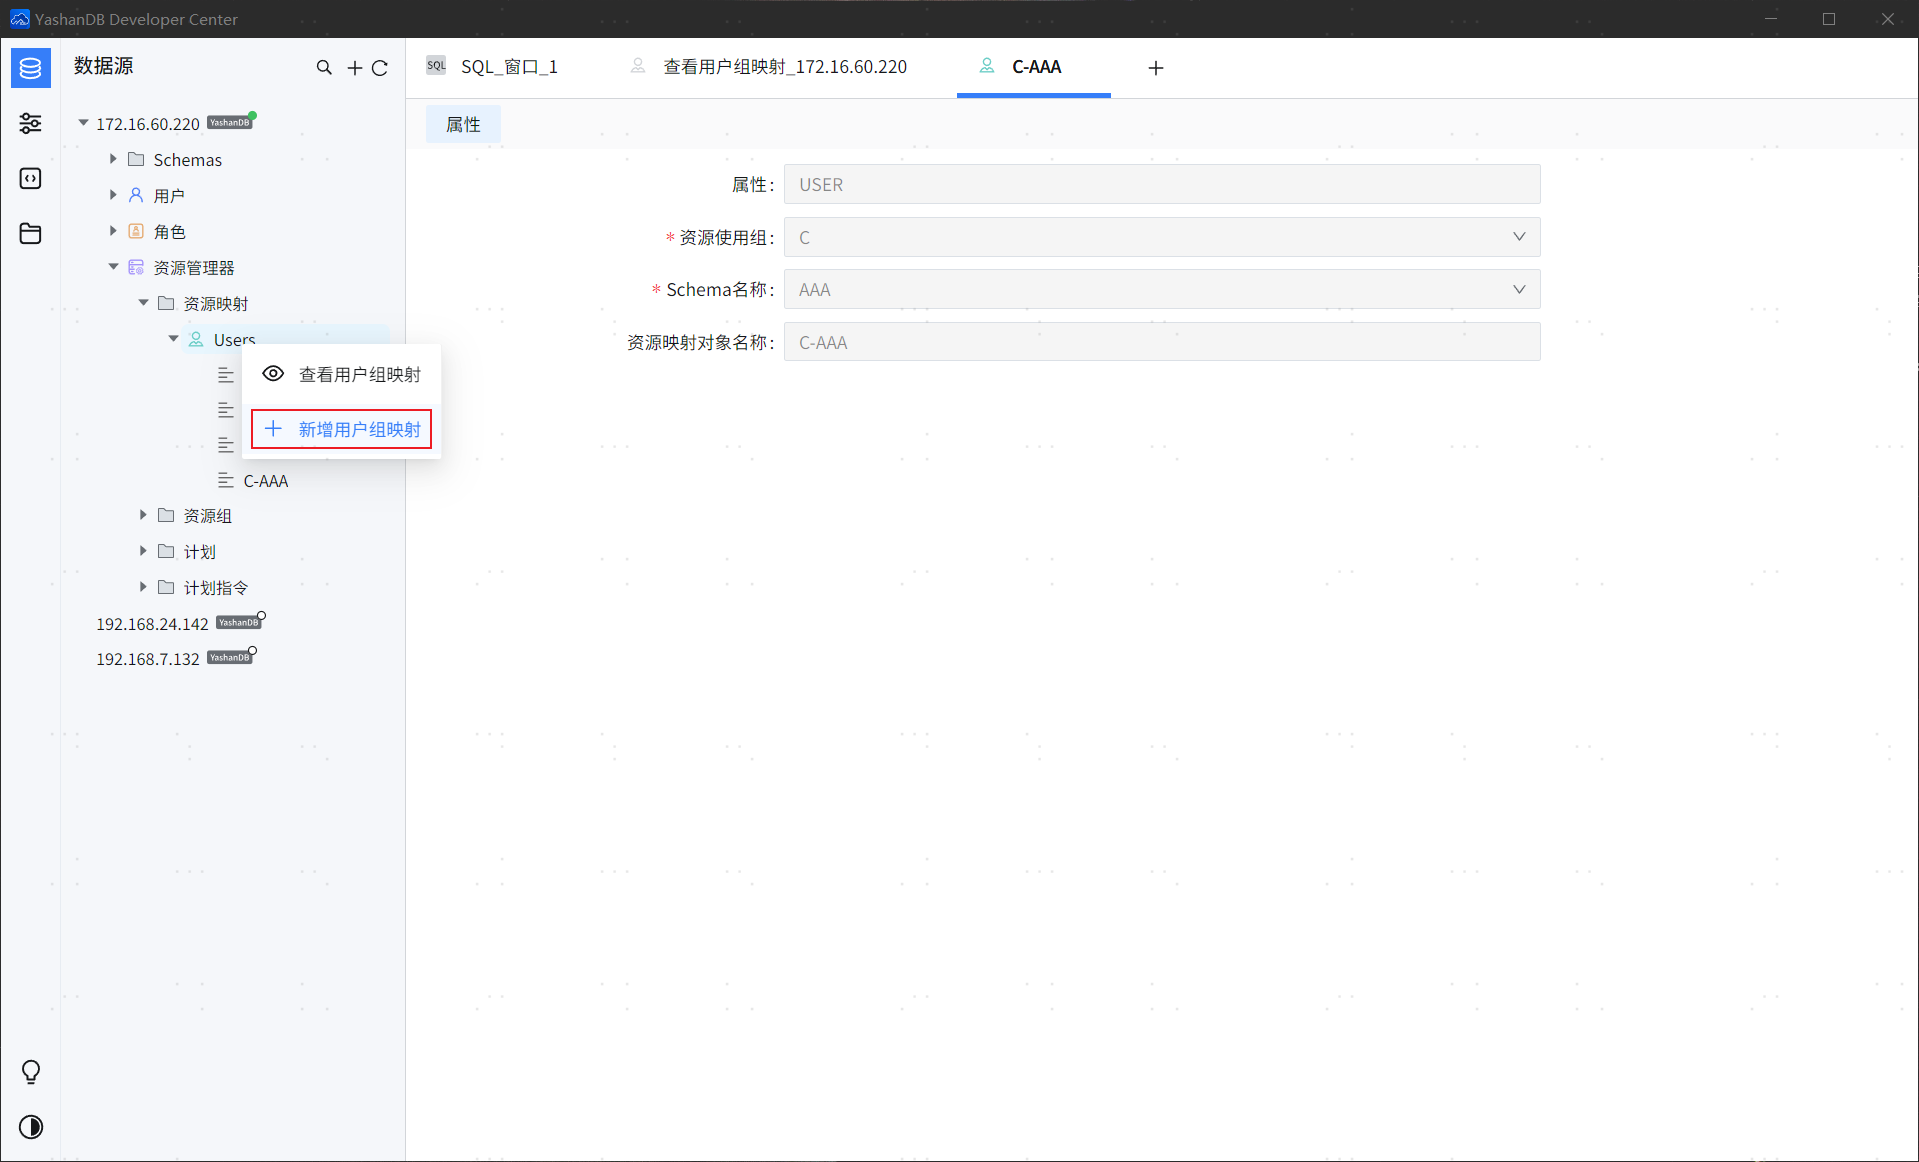Click the lightbulb tips icon
The height and width of the screenshot is (1162, 1919).
[x=31, y=1072]
